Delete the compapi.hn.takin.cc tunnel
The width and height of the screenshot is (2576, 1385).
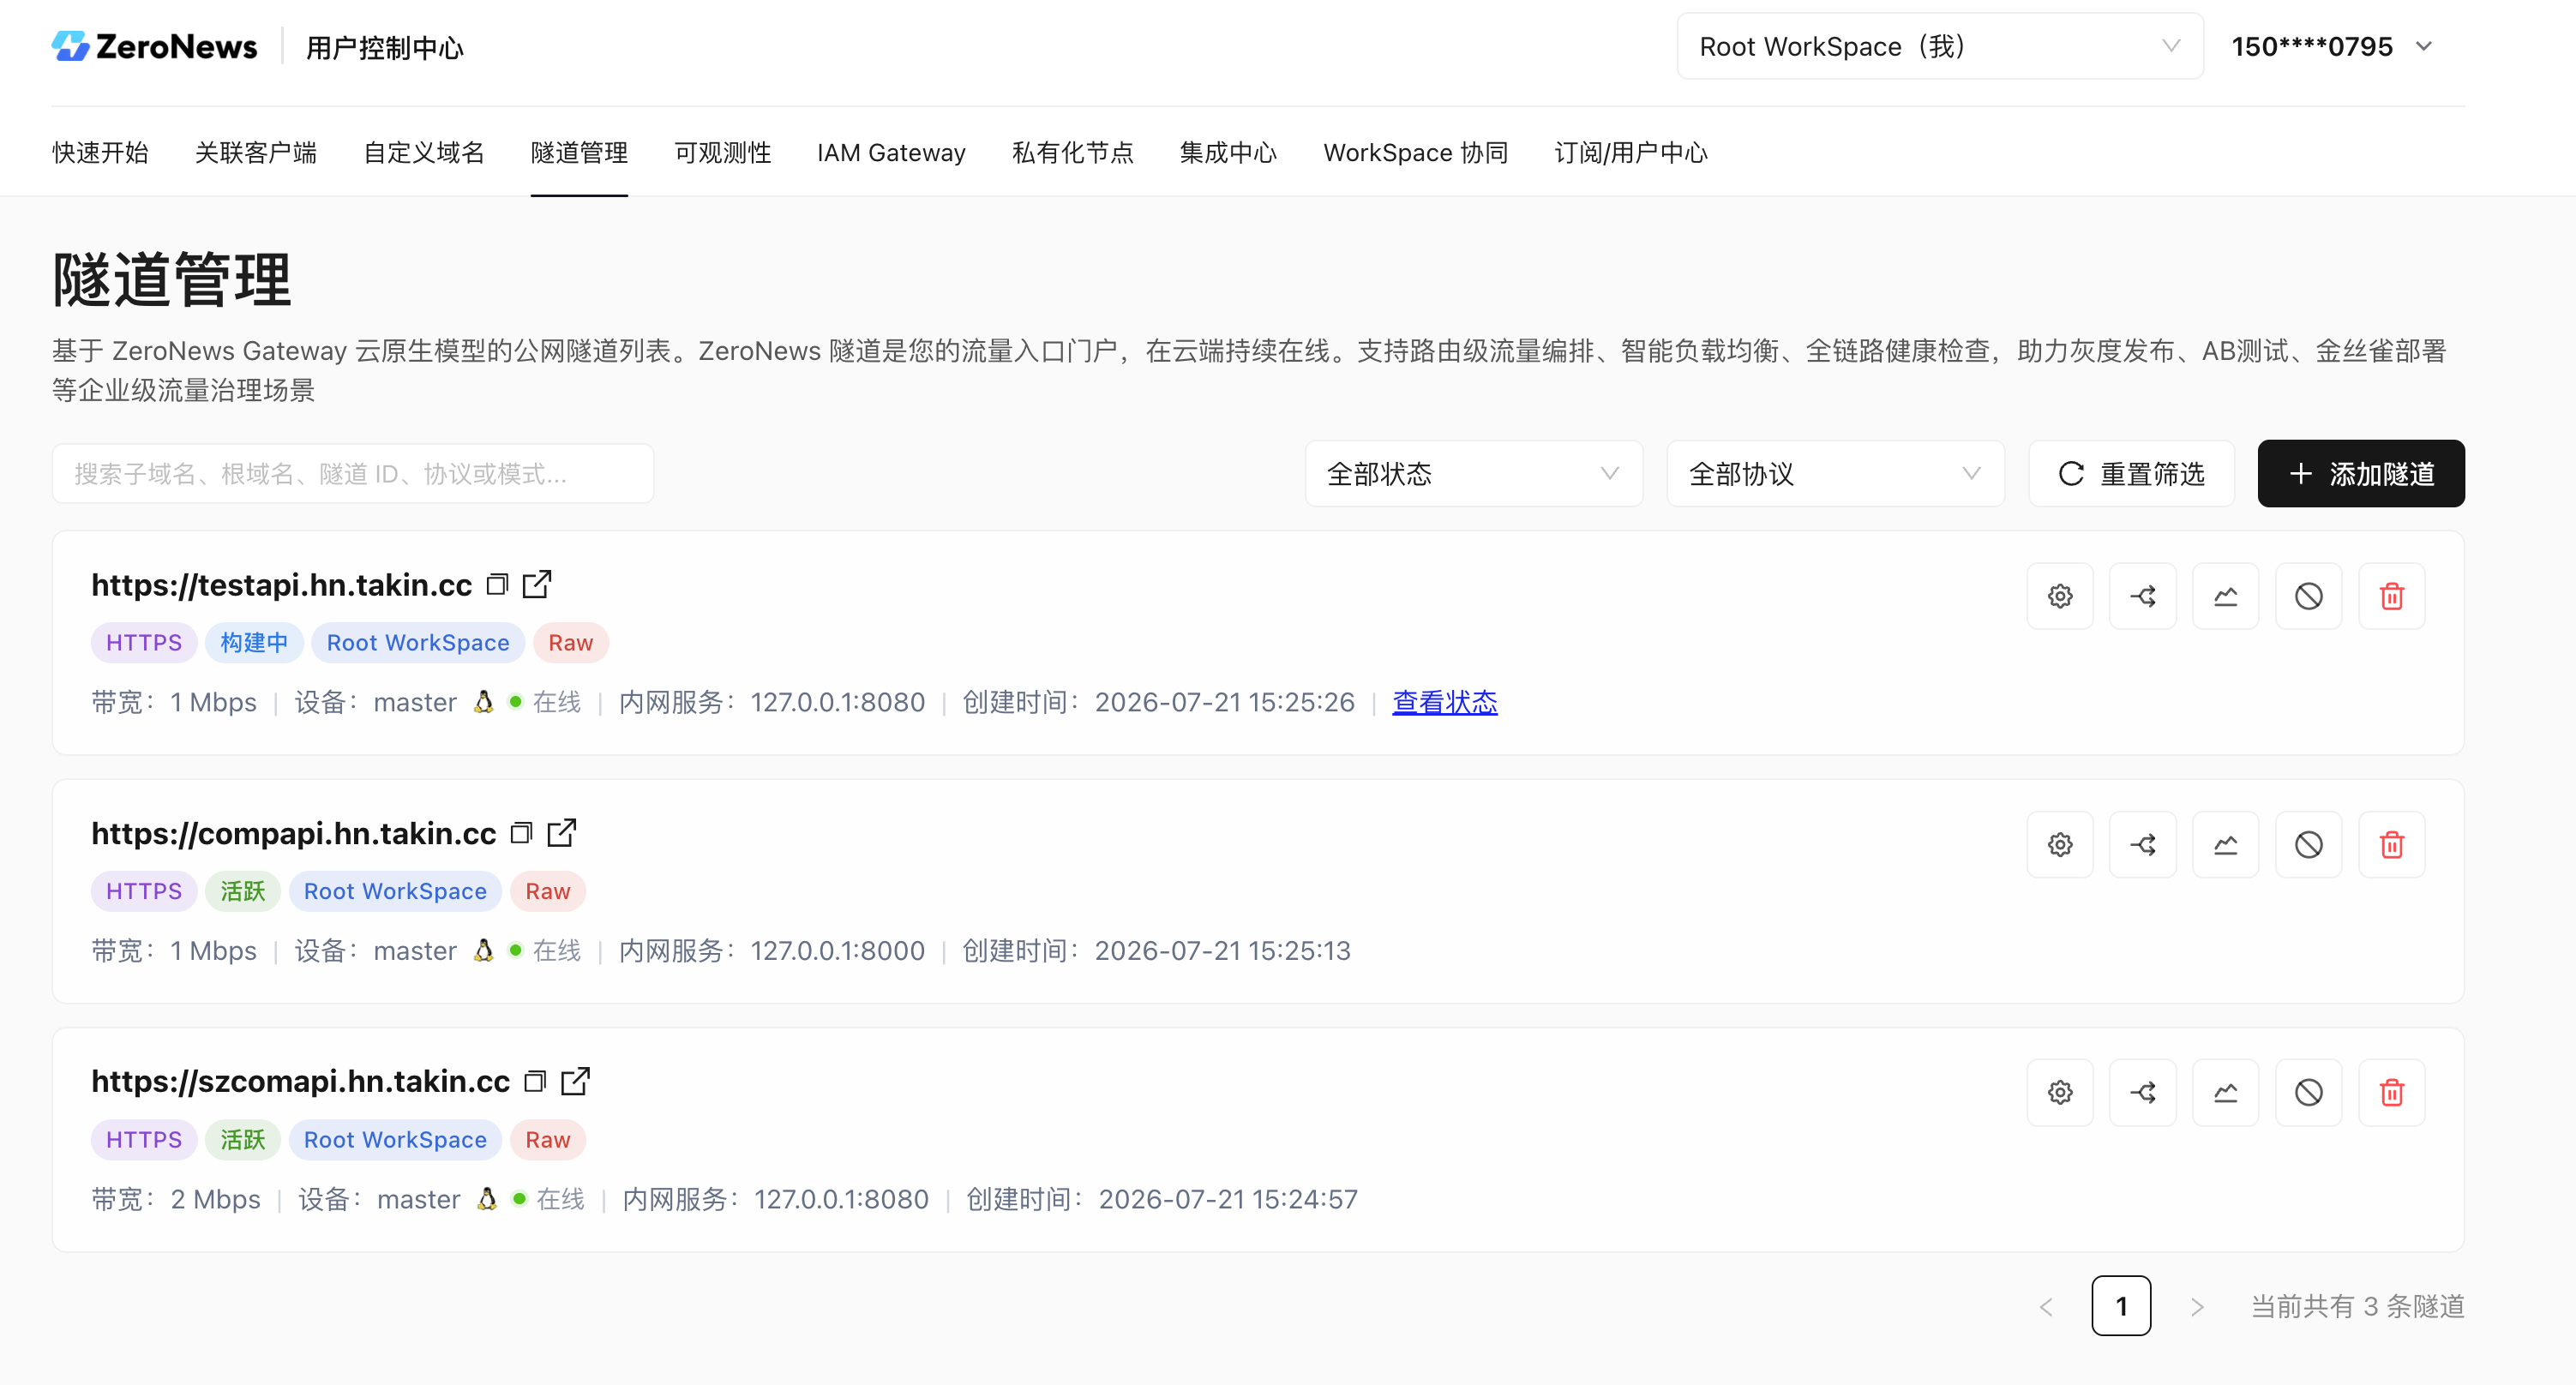click(2392, 845)
